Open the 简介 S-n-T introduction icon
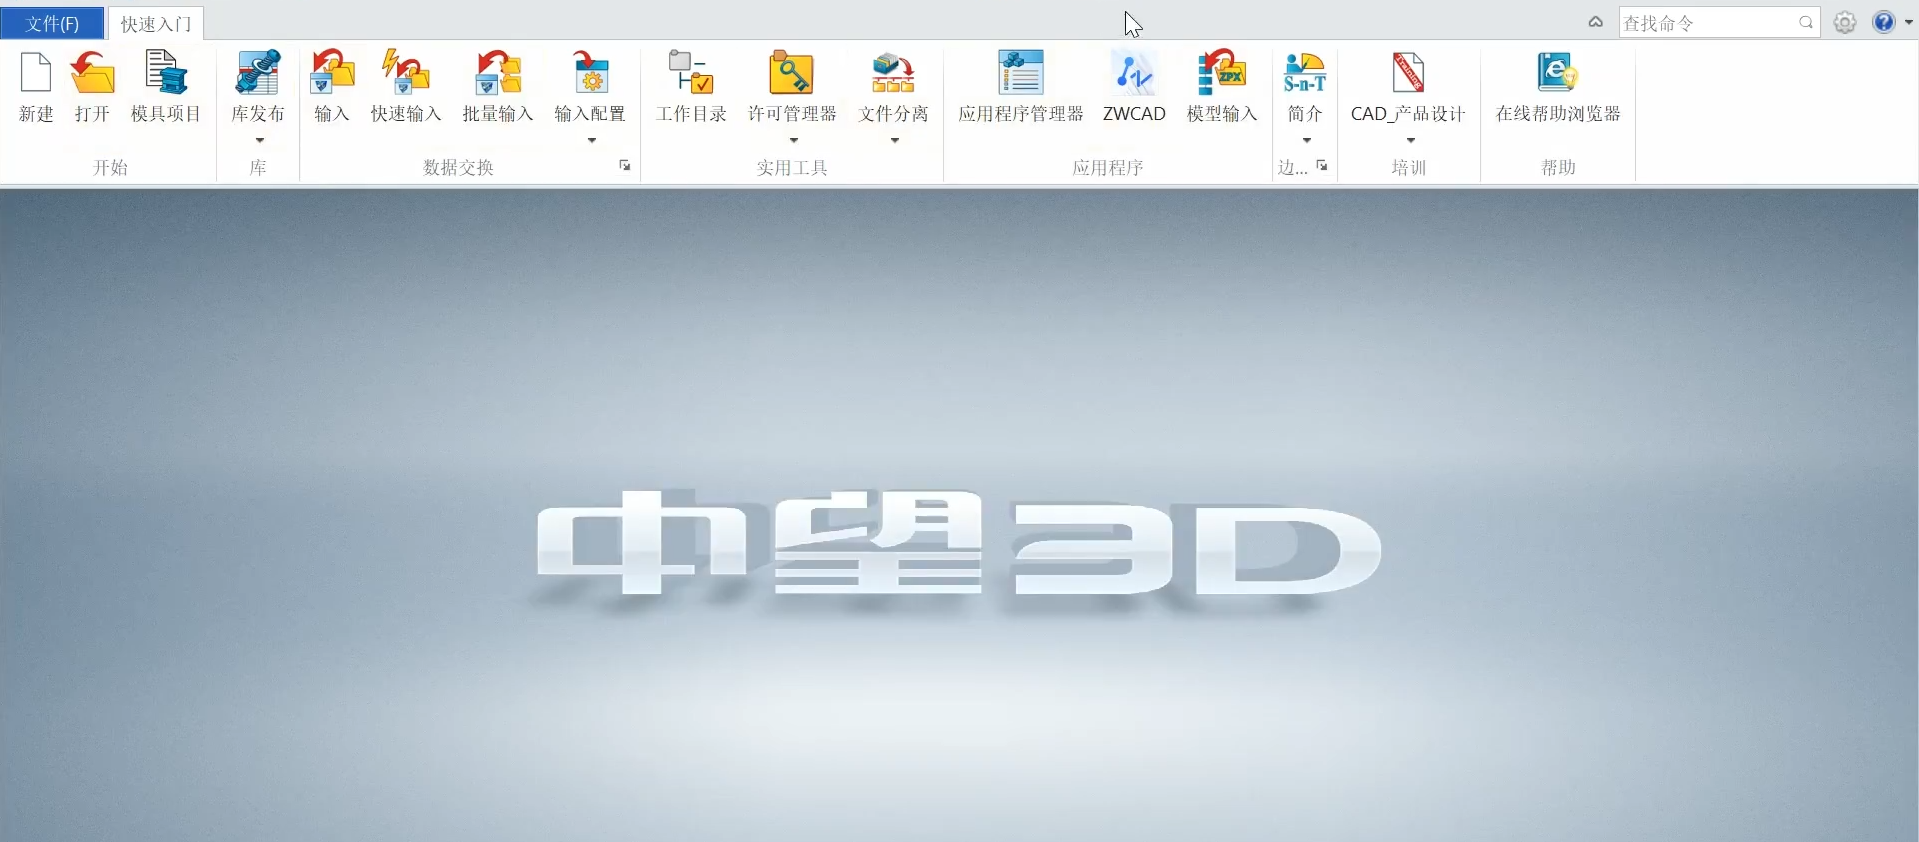The width and height of the screenshot is (1919, 842). [x=1305, y=74]
